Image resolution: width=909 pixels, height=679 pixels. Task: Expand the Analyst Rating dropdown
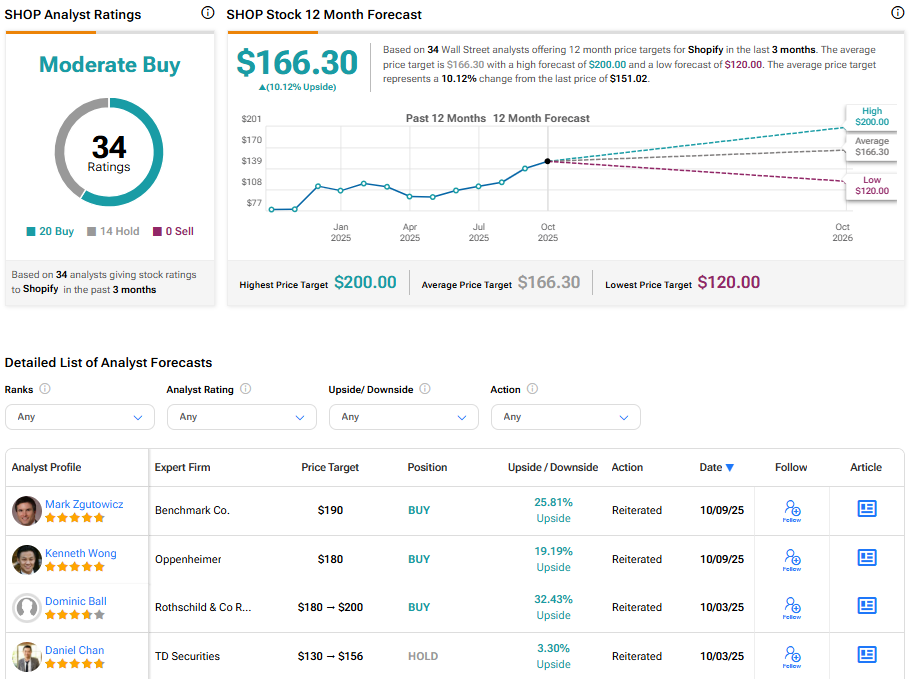[x=242, y=417]
